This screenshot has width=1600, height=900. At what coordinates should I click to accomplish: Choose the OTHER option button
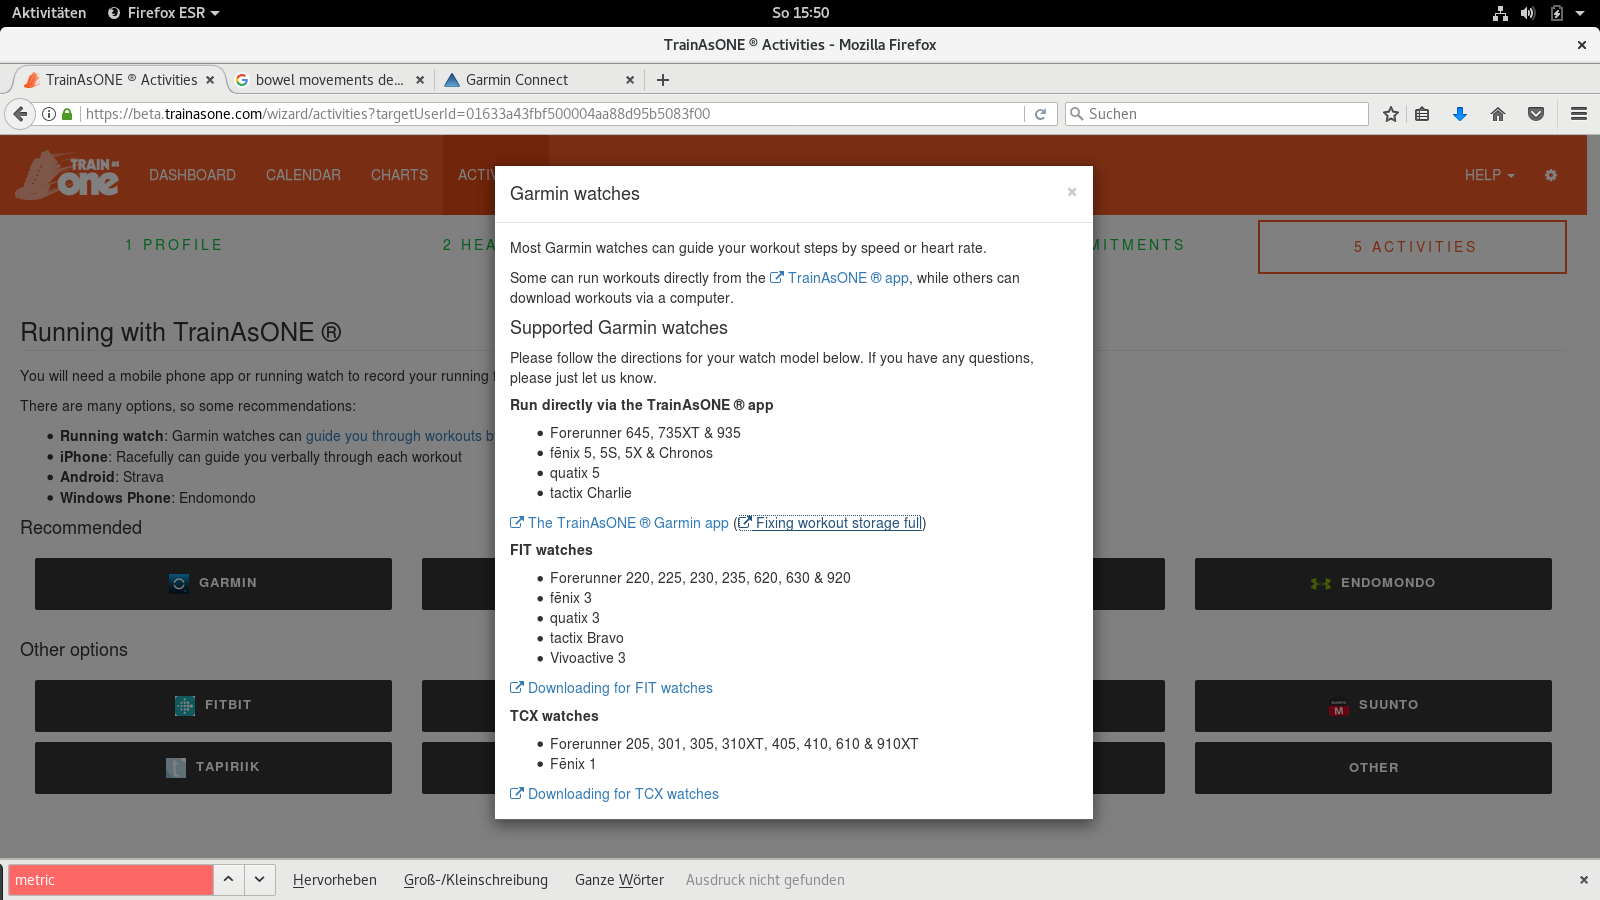tap(1373, 768)
